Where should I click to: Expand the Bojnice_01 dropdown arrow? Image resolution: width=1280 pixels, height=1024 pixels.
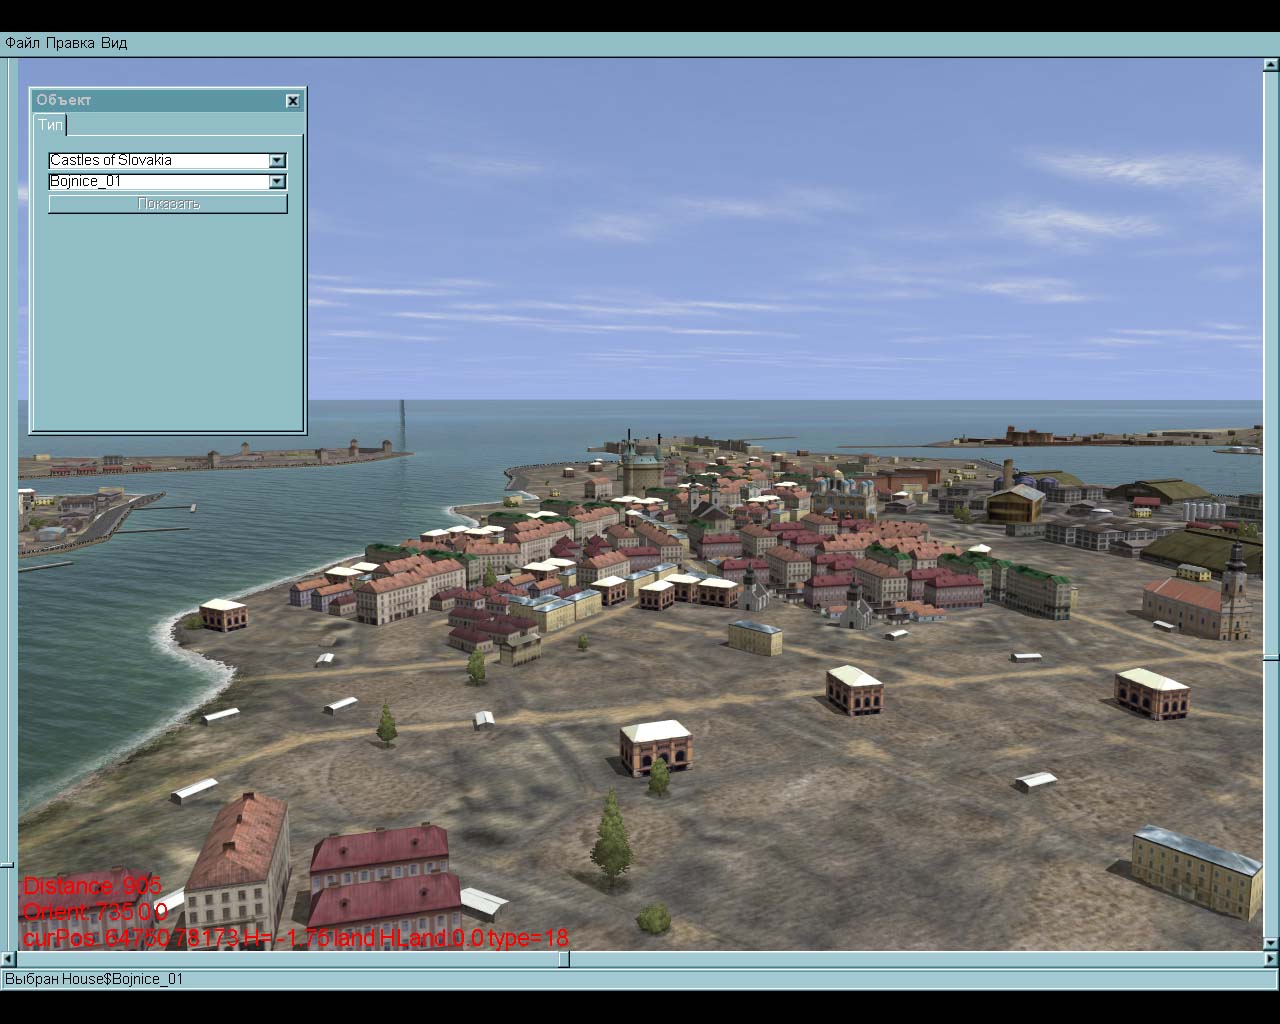(x=277, y=182)
